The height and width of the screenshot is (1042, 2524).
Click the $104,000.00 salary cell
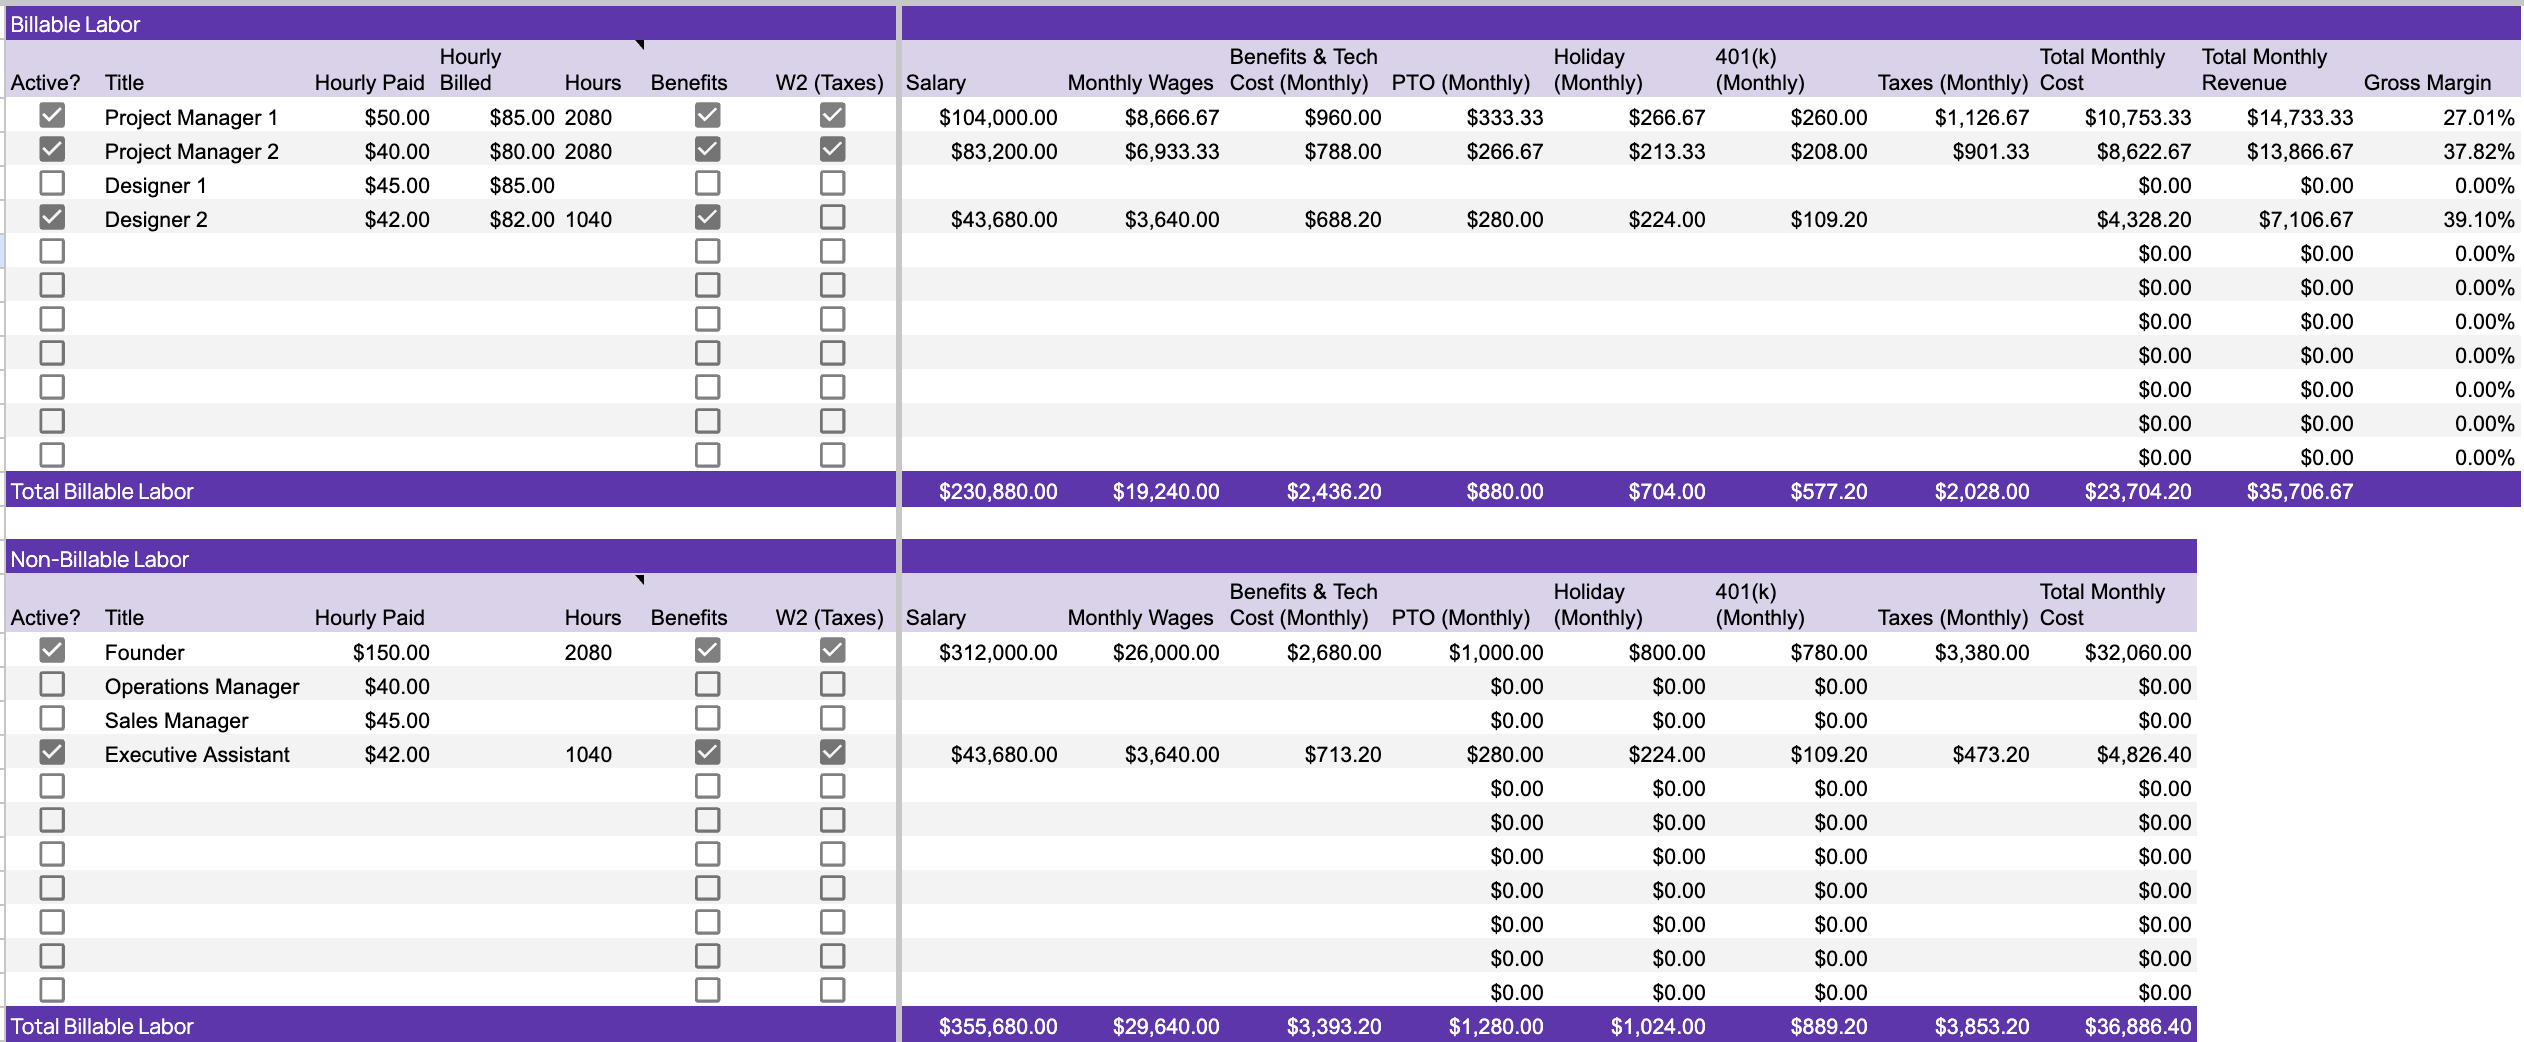click(x=998, y=117)
